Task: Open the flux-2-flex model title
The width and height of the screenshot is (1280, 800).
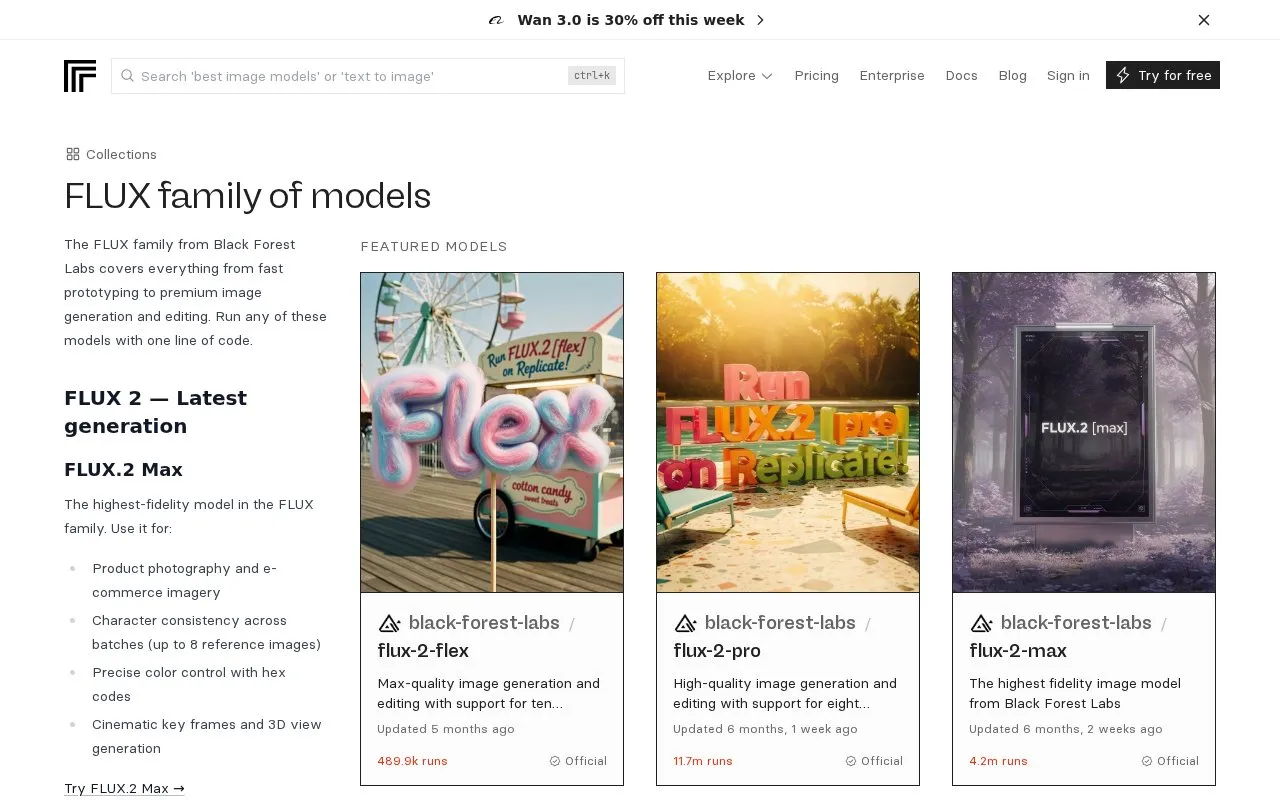Action: click(423, 651)
